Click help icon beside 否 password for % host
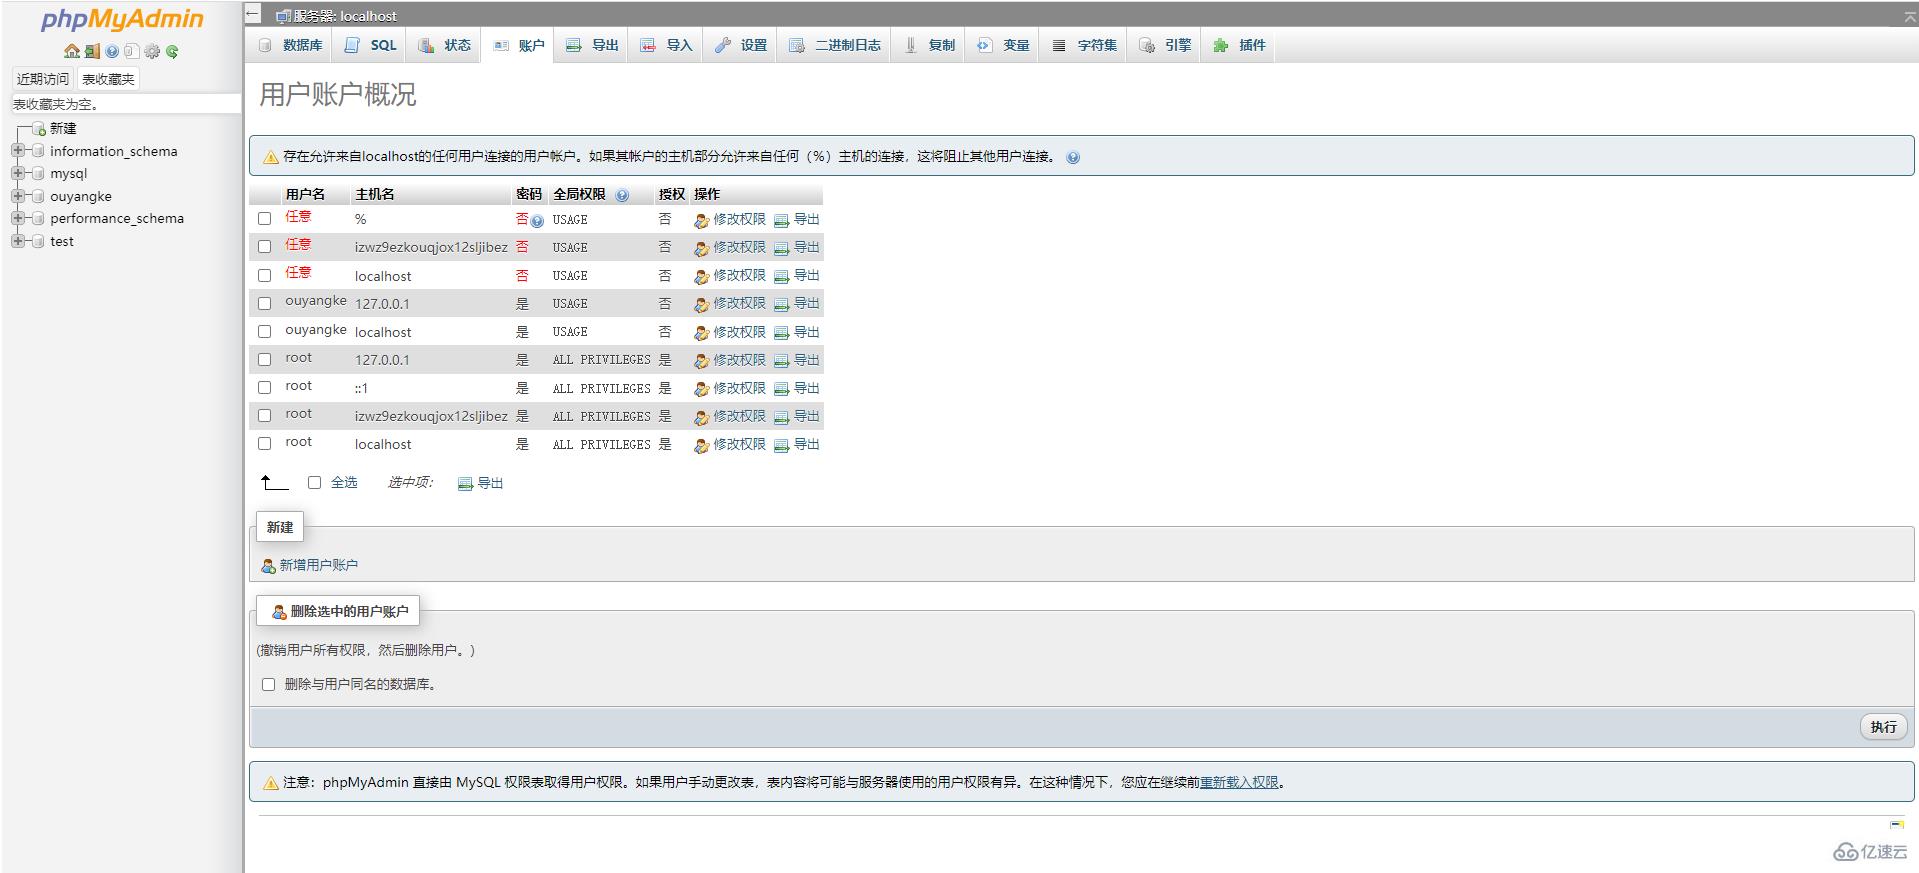Viewport: 1919px width, 873px height. pyautogui.click(x=537, y=221)
